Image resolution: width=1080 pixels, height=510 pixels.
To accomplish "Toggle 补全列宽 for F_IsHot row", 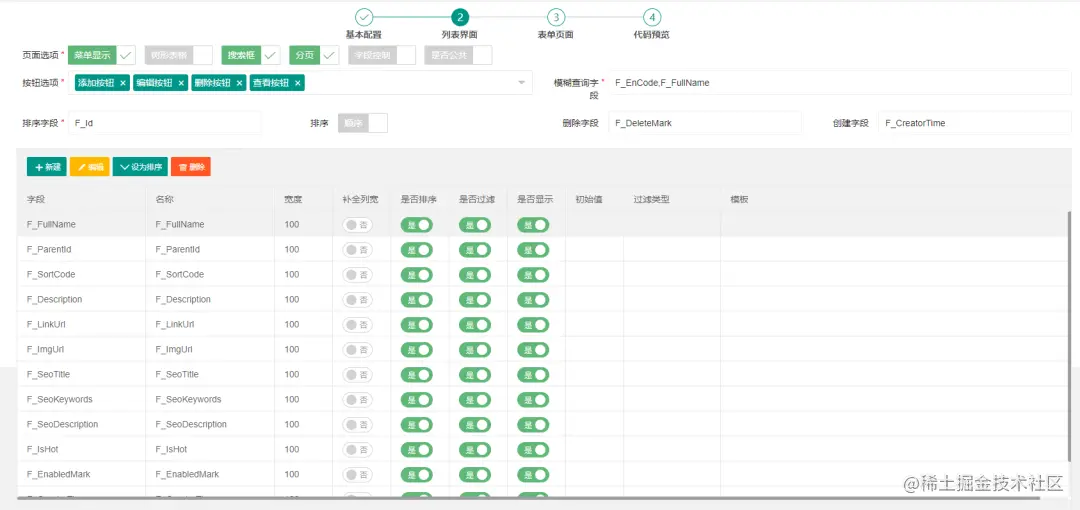I will 357,449.
